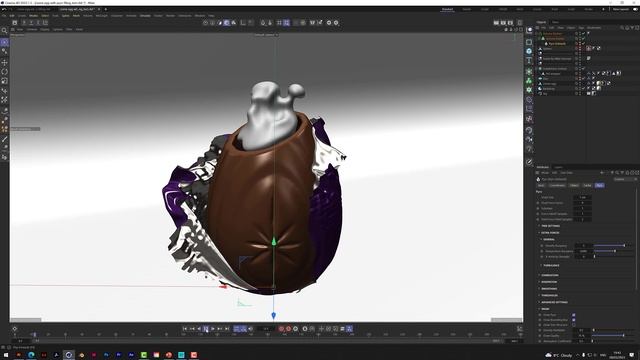The width and height of the screenshot is (640, 360).
Task: Collapse the EXTRA FORCES section
Action: click(550, 233)
